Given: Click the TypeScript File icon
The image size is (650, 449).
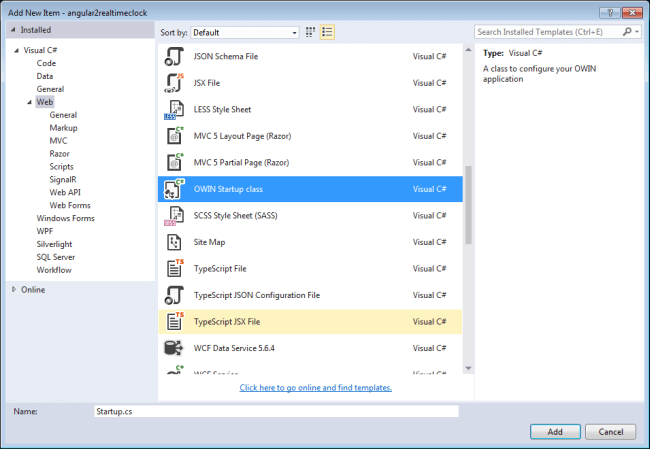Looking at the screenshot, I should tap(174, 269).
